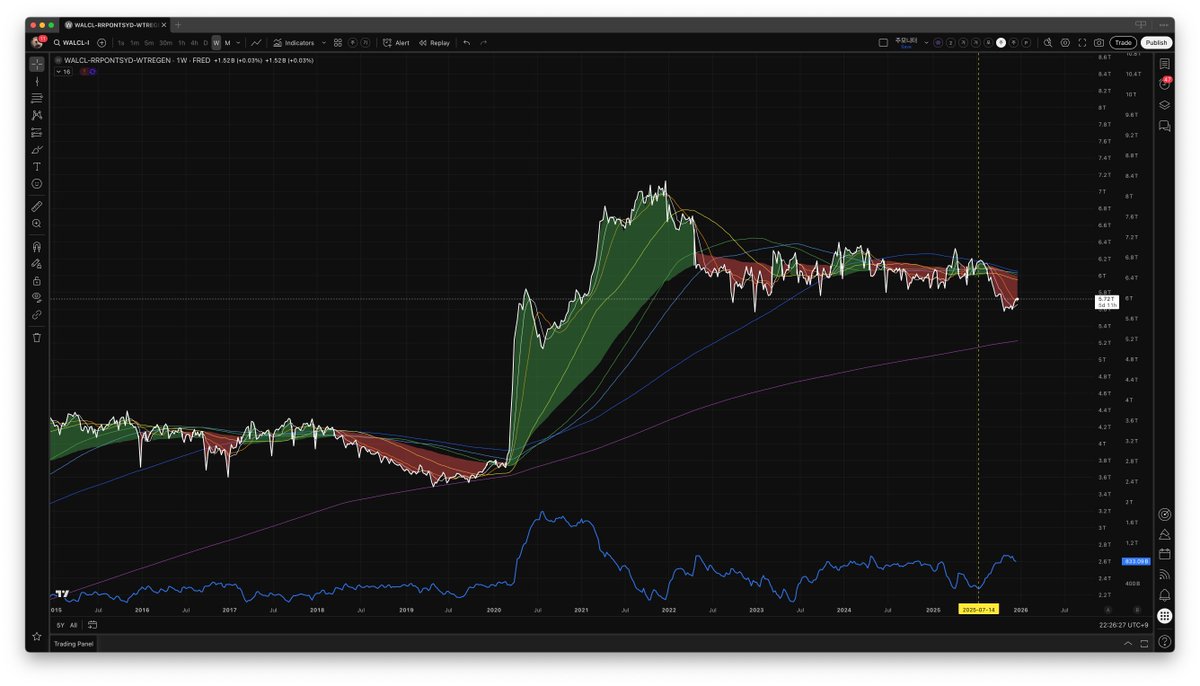This screenshot has height=686, width=1200.
Task: Select the 1m time interval
Action: click(135, 43)
